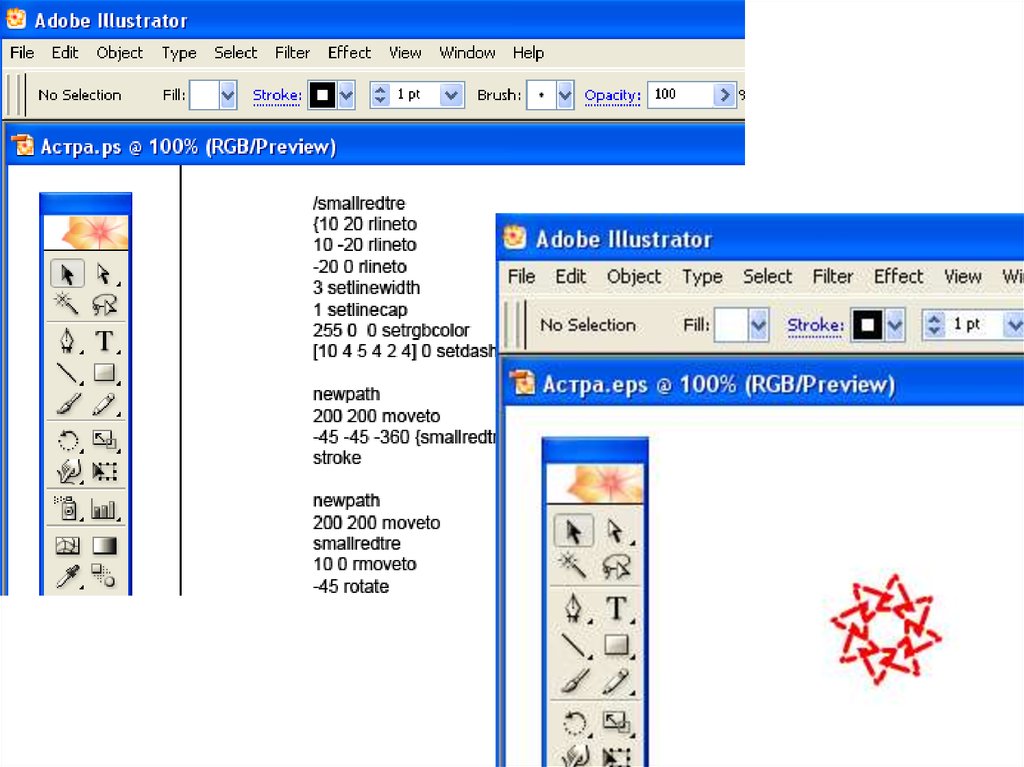Click the text line "255 0 0 setrgbcolor"
This screenshot has width=1024, height=767.
point(391,331)
